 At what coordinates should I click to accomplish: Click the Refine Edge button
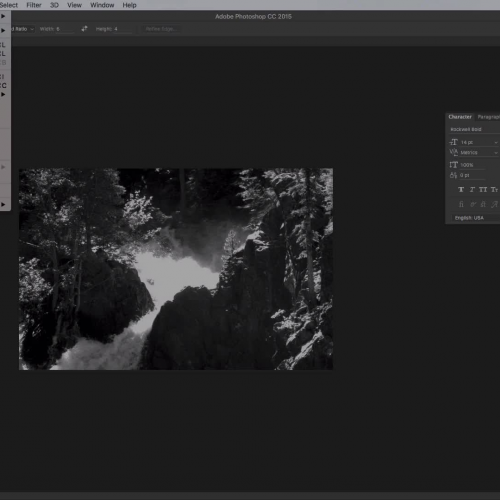pyautogui.click(x=161, y=29)
